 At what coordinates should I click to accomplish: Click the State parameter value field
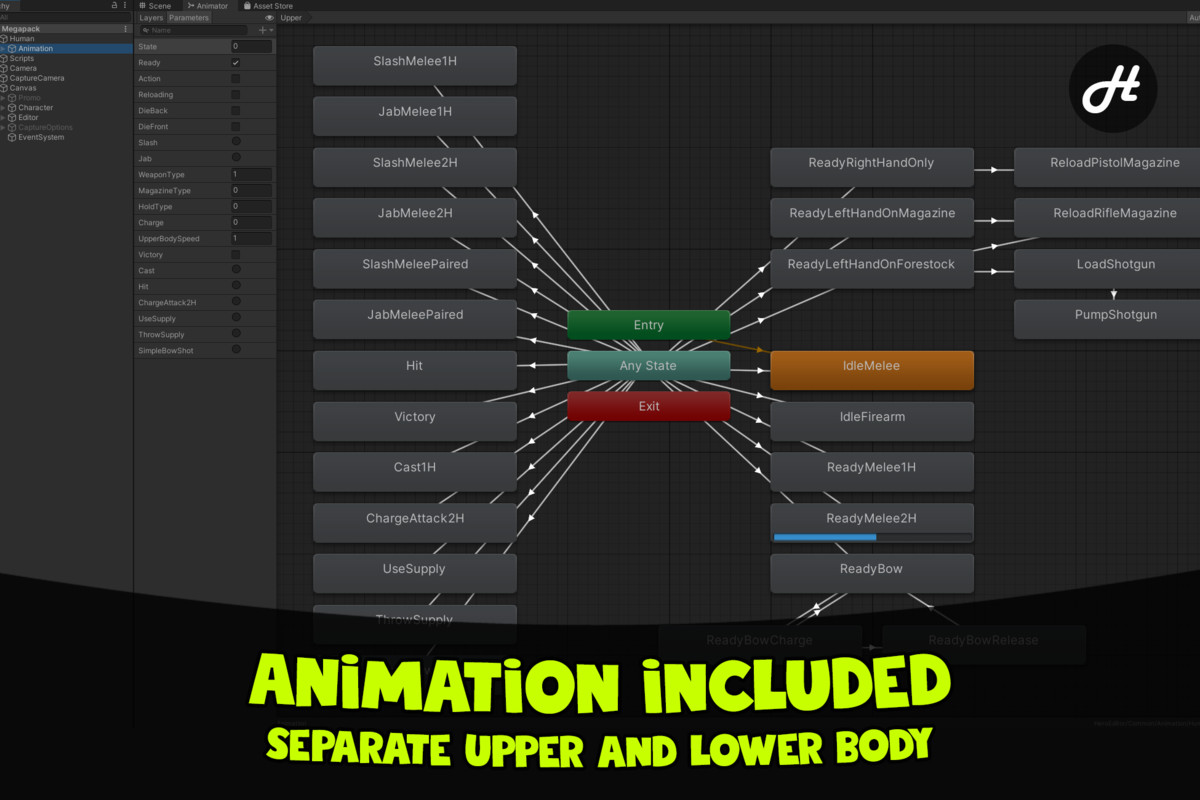[251, 47]
